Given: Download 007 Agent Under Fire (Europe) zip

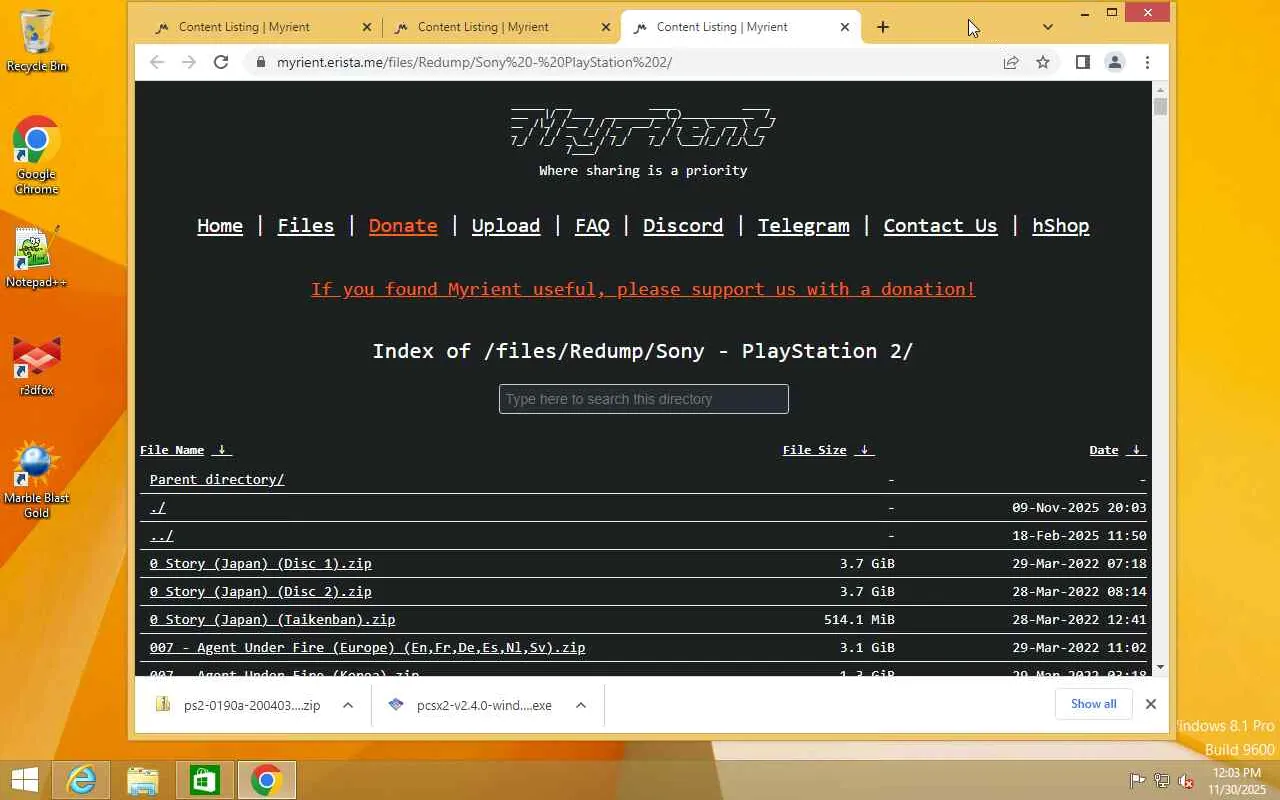Looking at the screenshot, I should pos(367,647).
